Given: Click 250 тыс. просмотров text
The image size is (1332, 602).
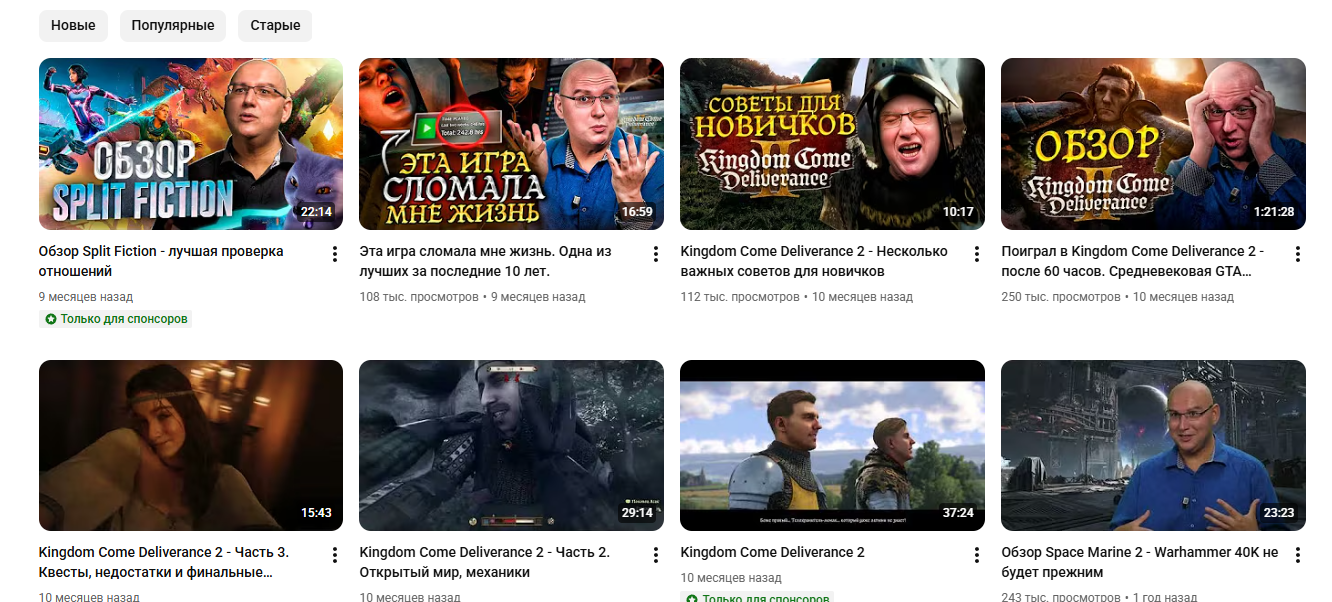Looking at the screenshot, I should [1061, 297].
